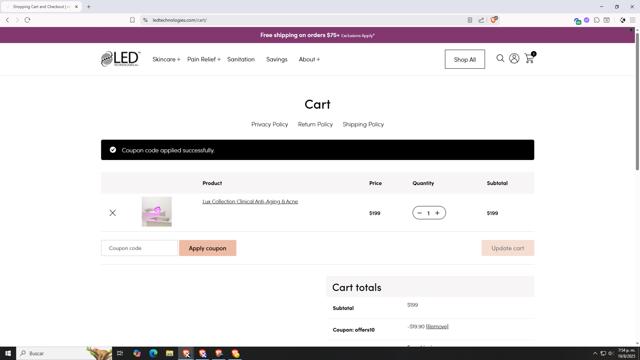Screen dimensions: 640x360
Task: Click the Coupon code input field
Action: tap(139, 248)
